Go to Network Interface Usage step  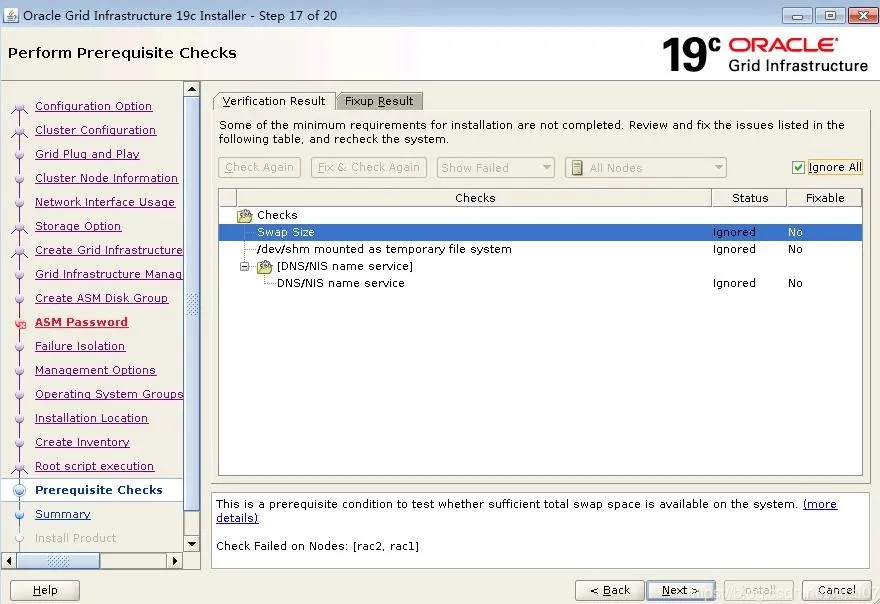[x=105, y=202]
